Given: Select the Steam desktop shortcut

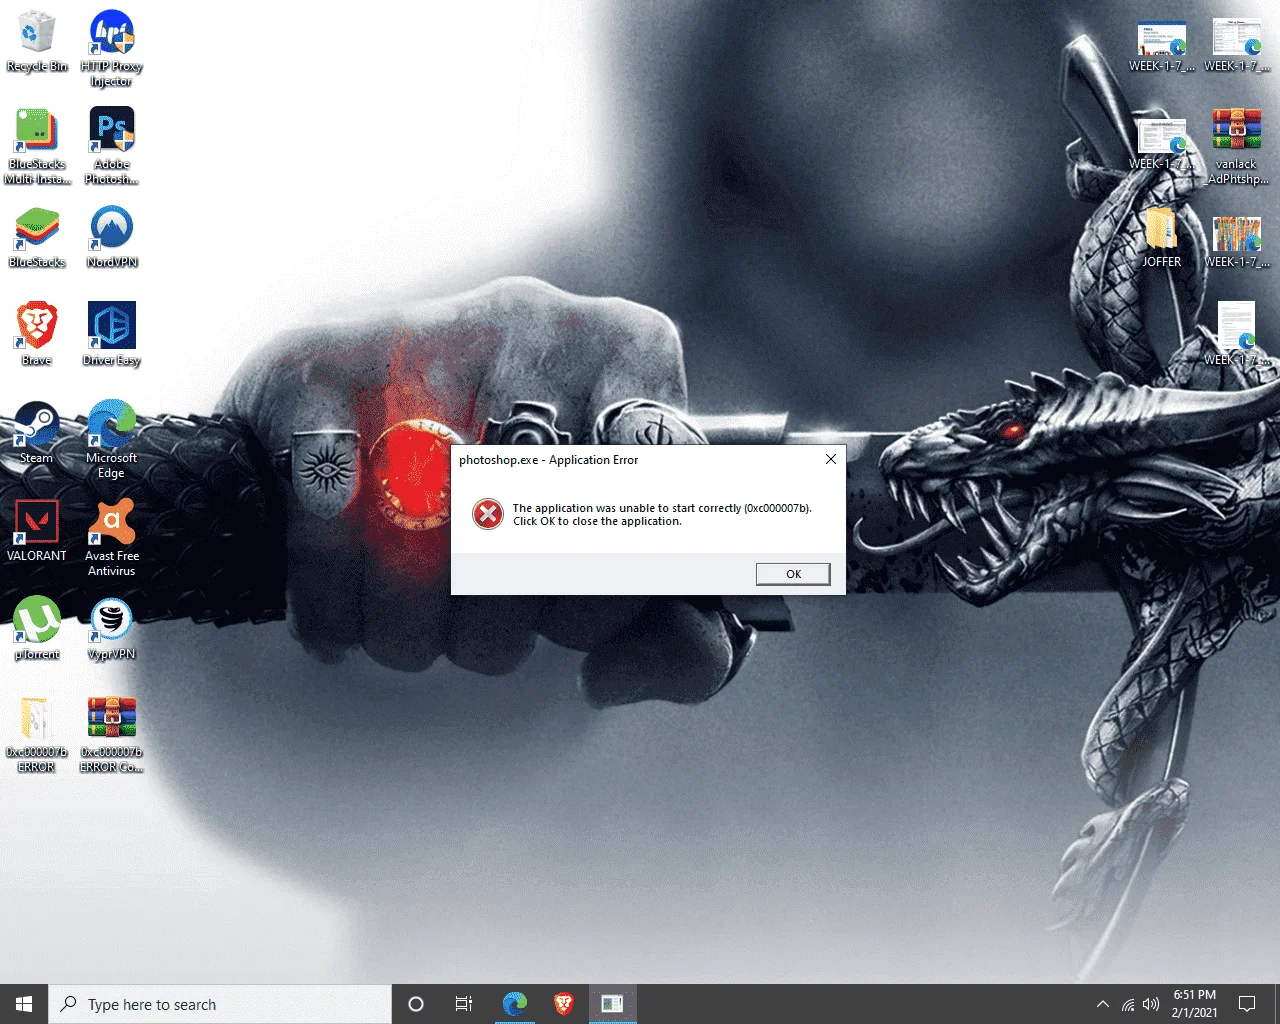Looking at the screenshot, I should [x=37, y=433].
